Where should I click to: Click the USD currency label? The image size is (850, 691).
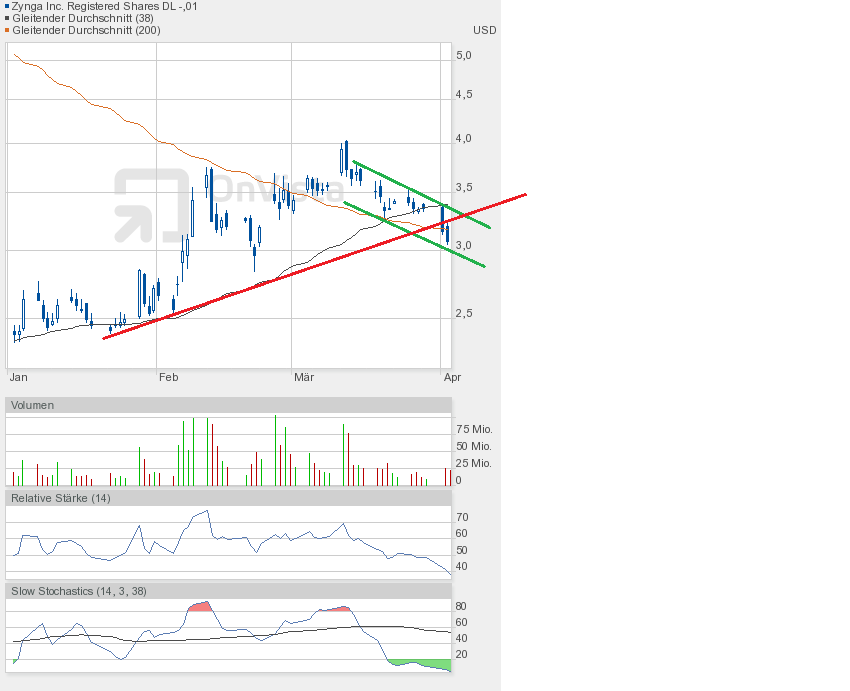click(x=484, y=30)
